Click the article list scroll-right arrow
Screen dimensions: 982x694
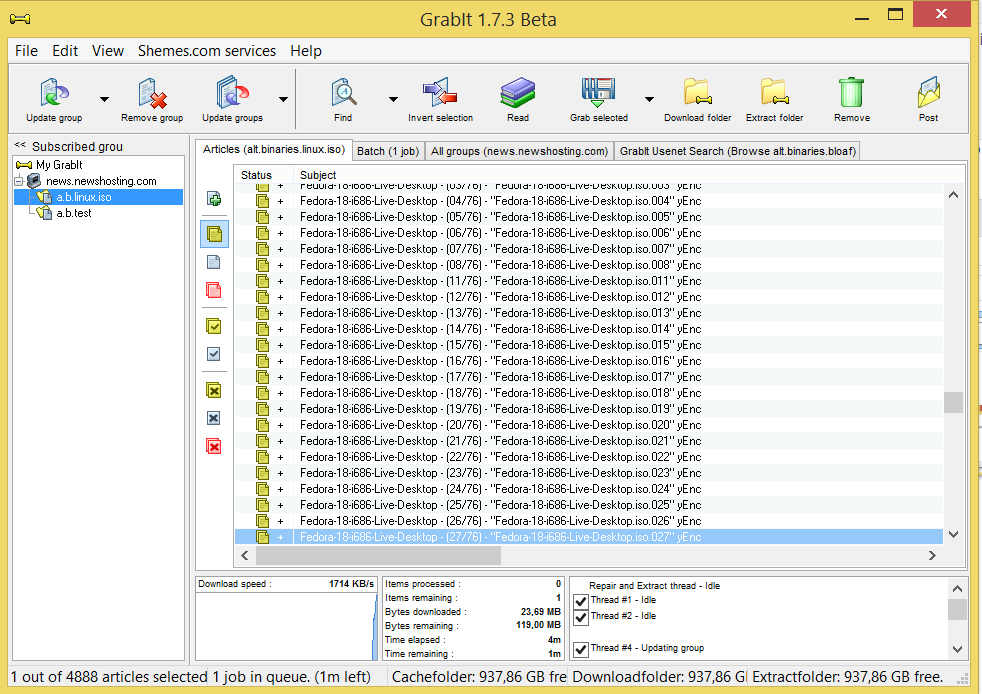coord(932,555)
